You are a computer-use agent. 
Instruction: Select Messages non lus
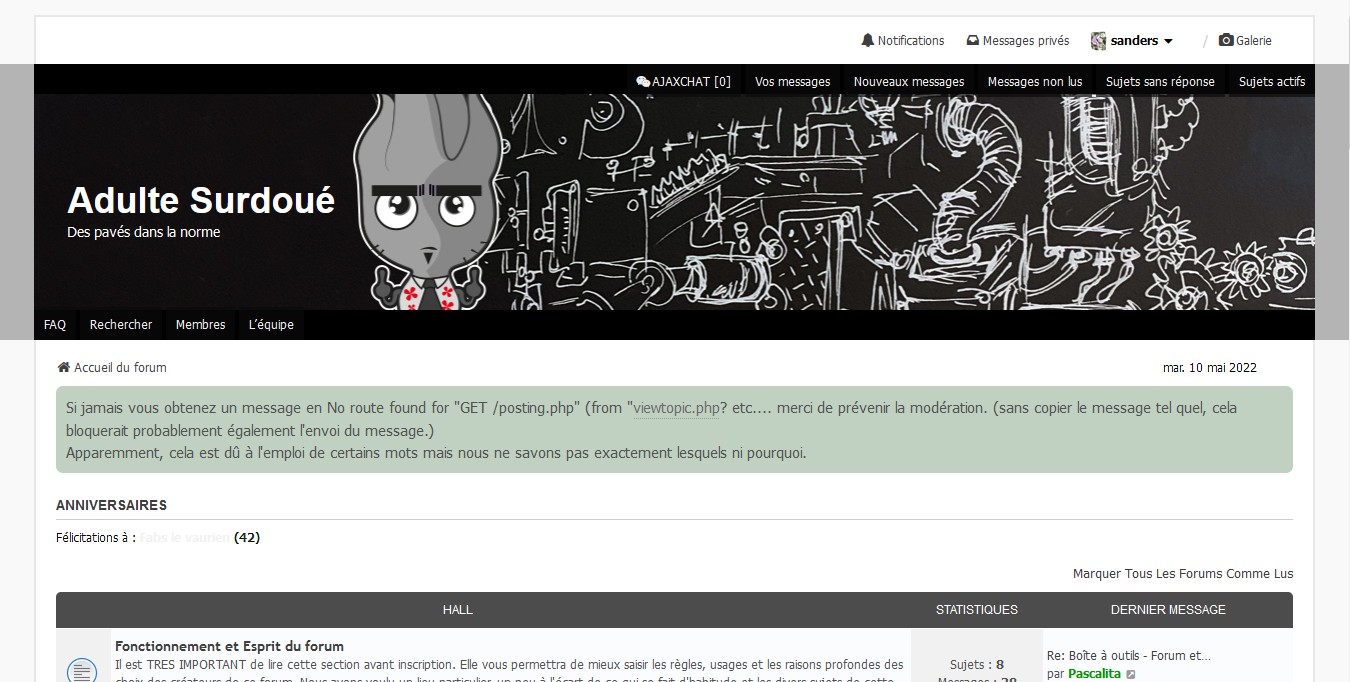(1034, 82)
